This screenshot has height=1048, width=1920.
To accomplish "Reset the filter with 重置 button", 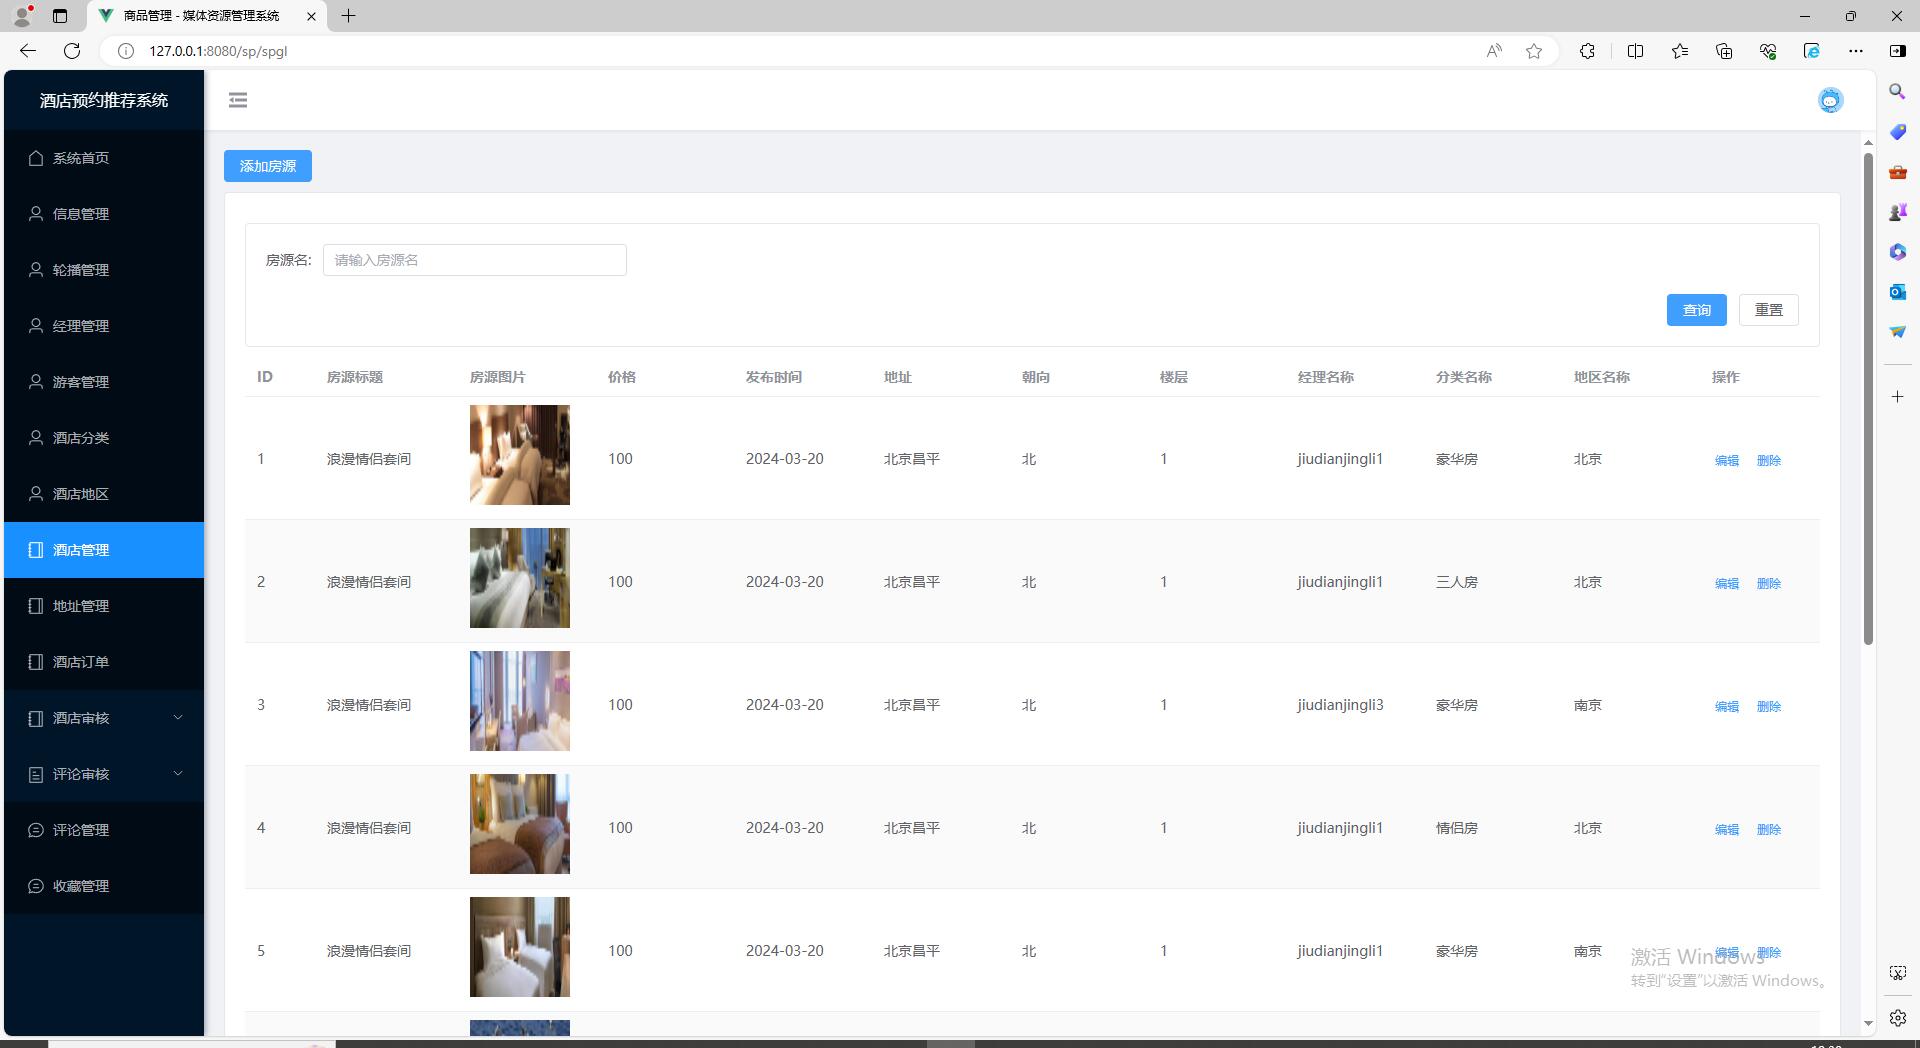I will point(1768,310).
